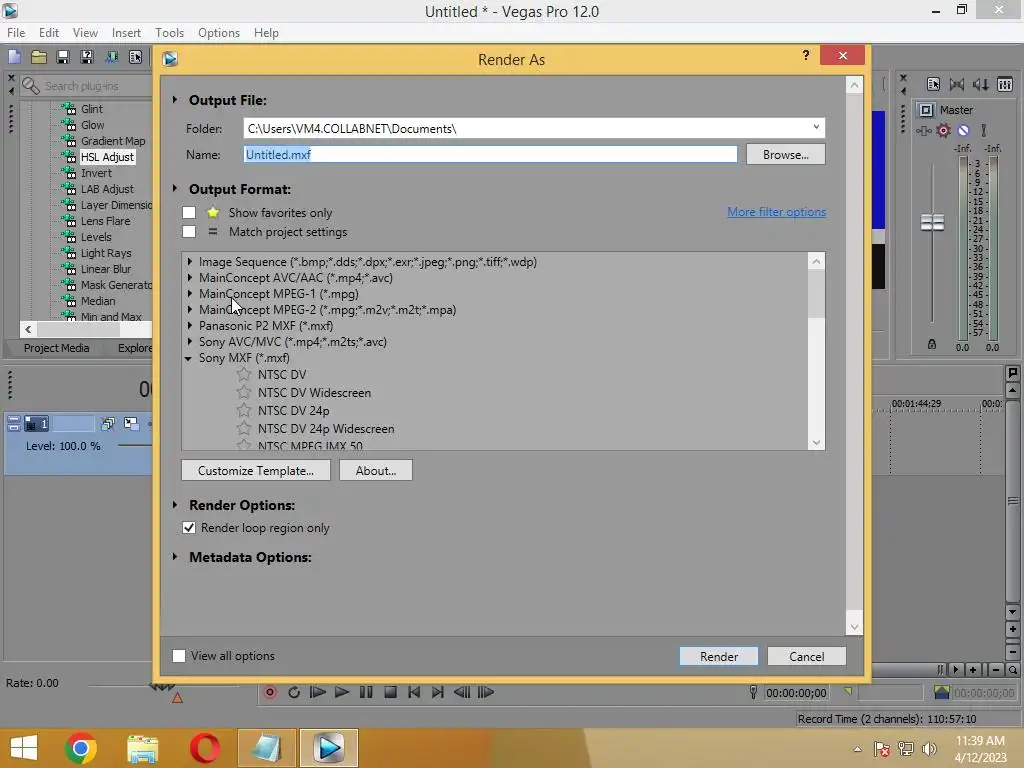The image size is (1024, 768).
Task: Click the Pause button in transport
Action: [366, 692]
